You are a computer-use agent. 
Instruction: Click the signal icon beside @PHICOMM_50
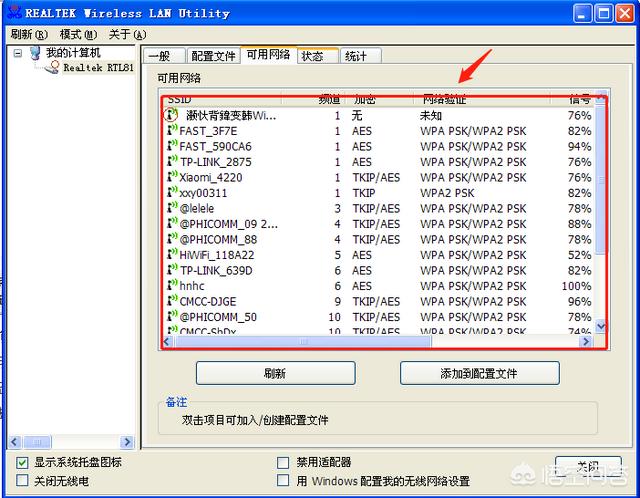[x=172, y=316]
